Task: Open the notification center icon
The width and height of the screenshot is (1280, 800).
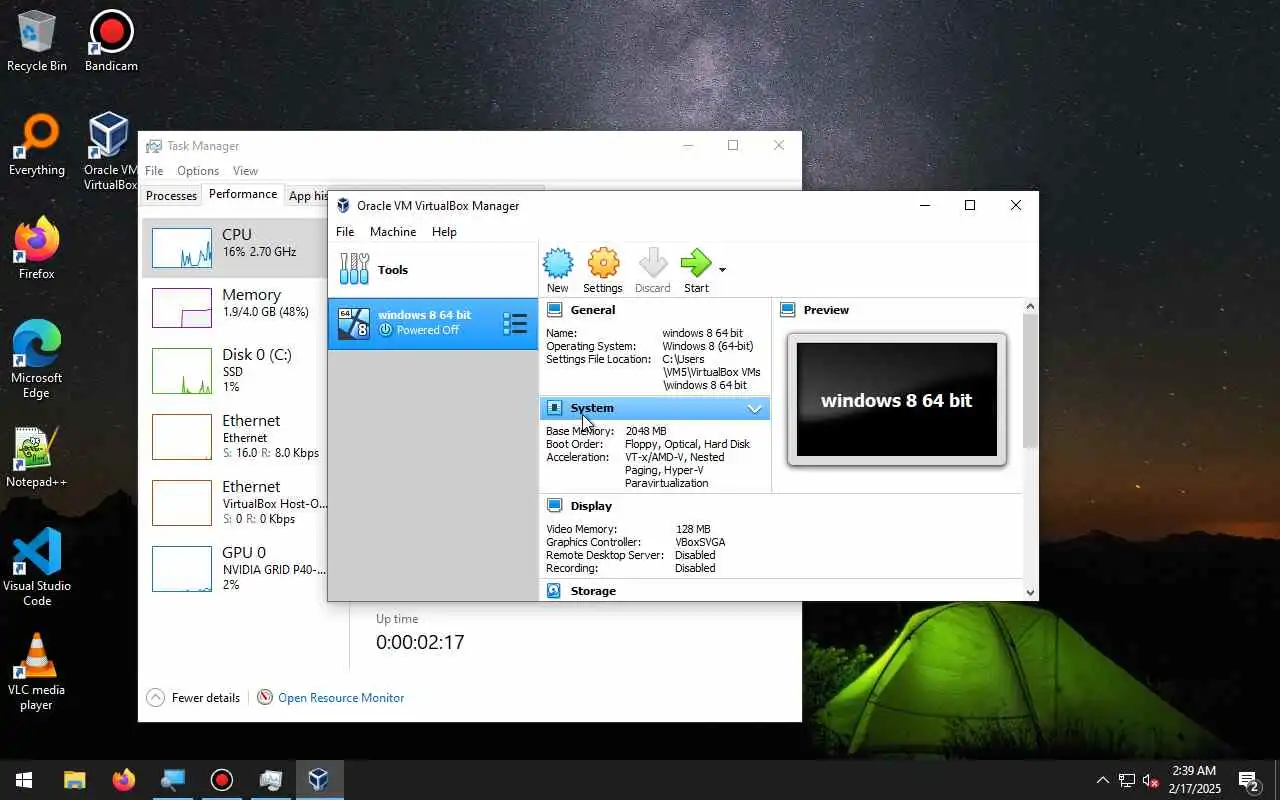Action: pyautogui.click(x=1249, y=780)
